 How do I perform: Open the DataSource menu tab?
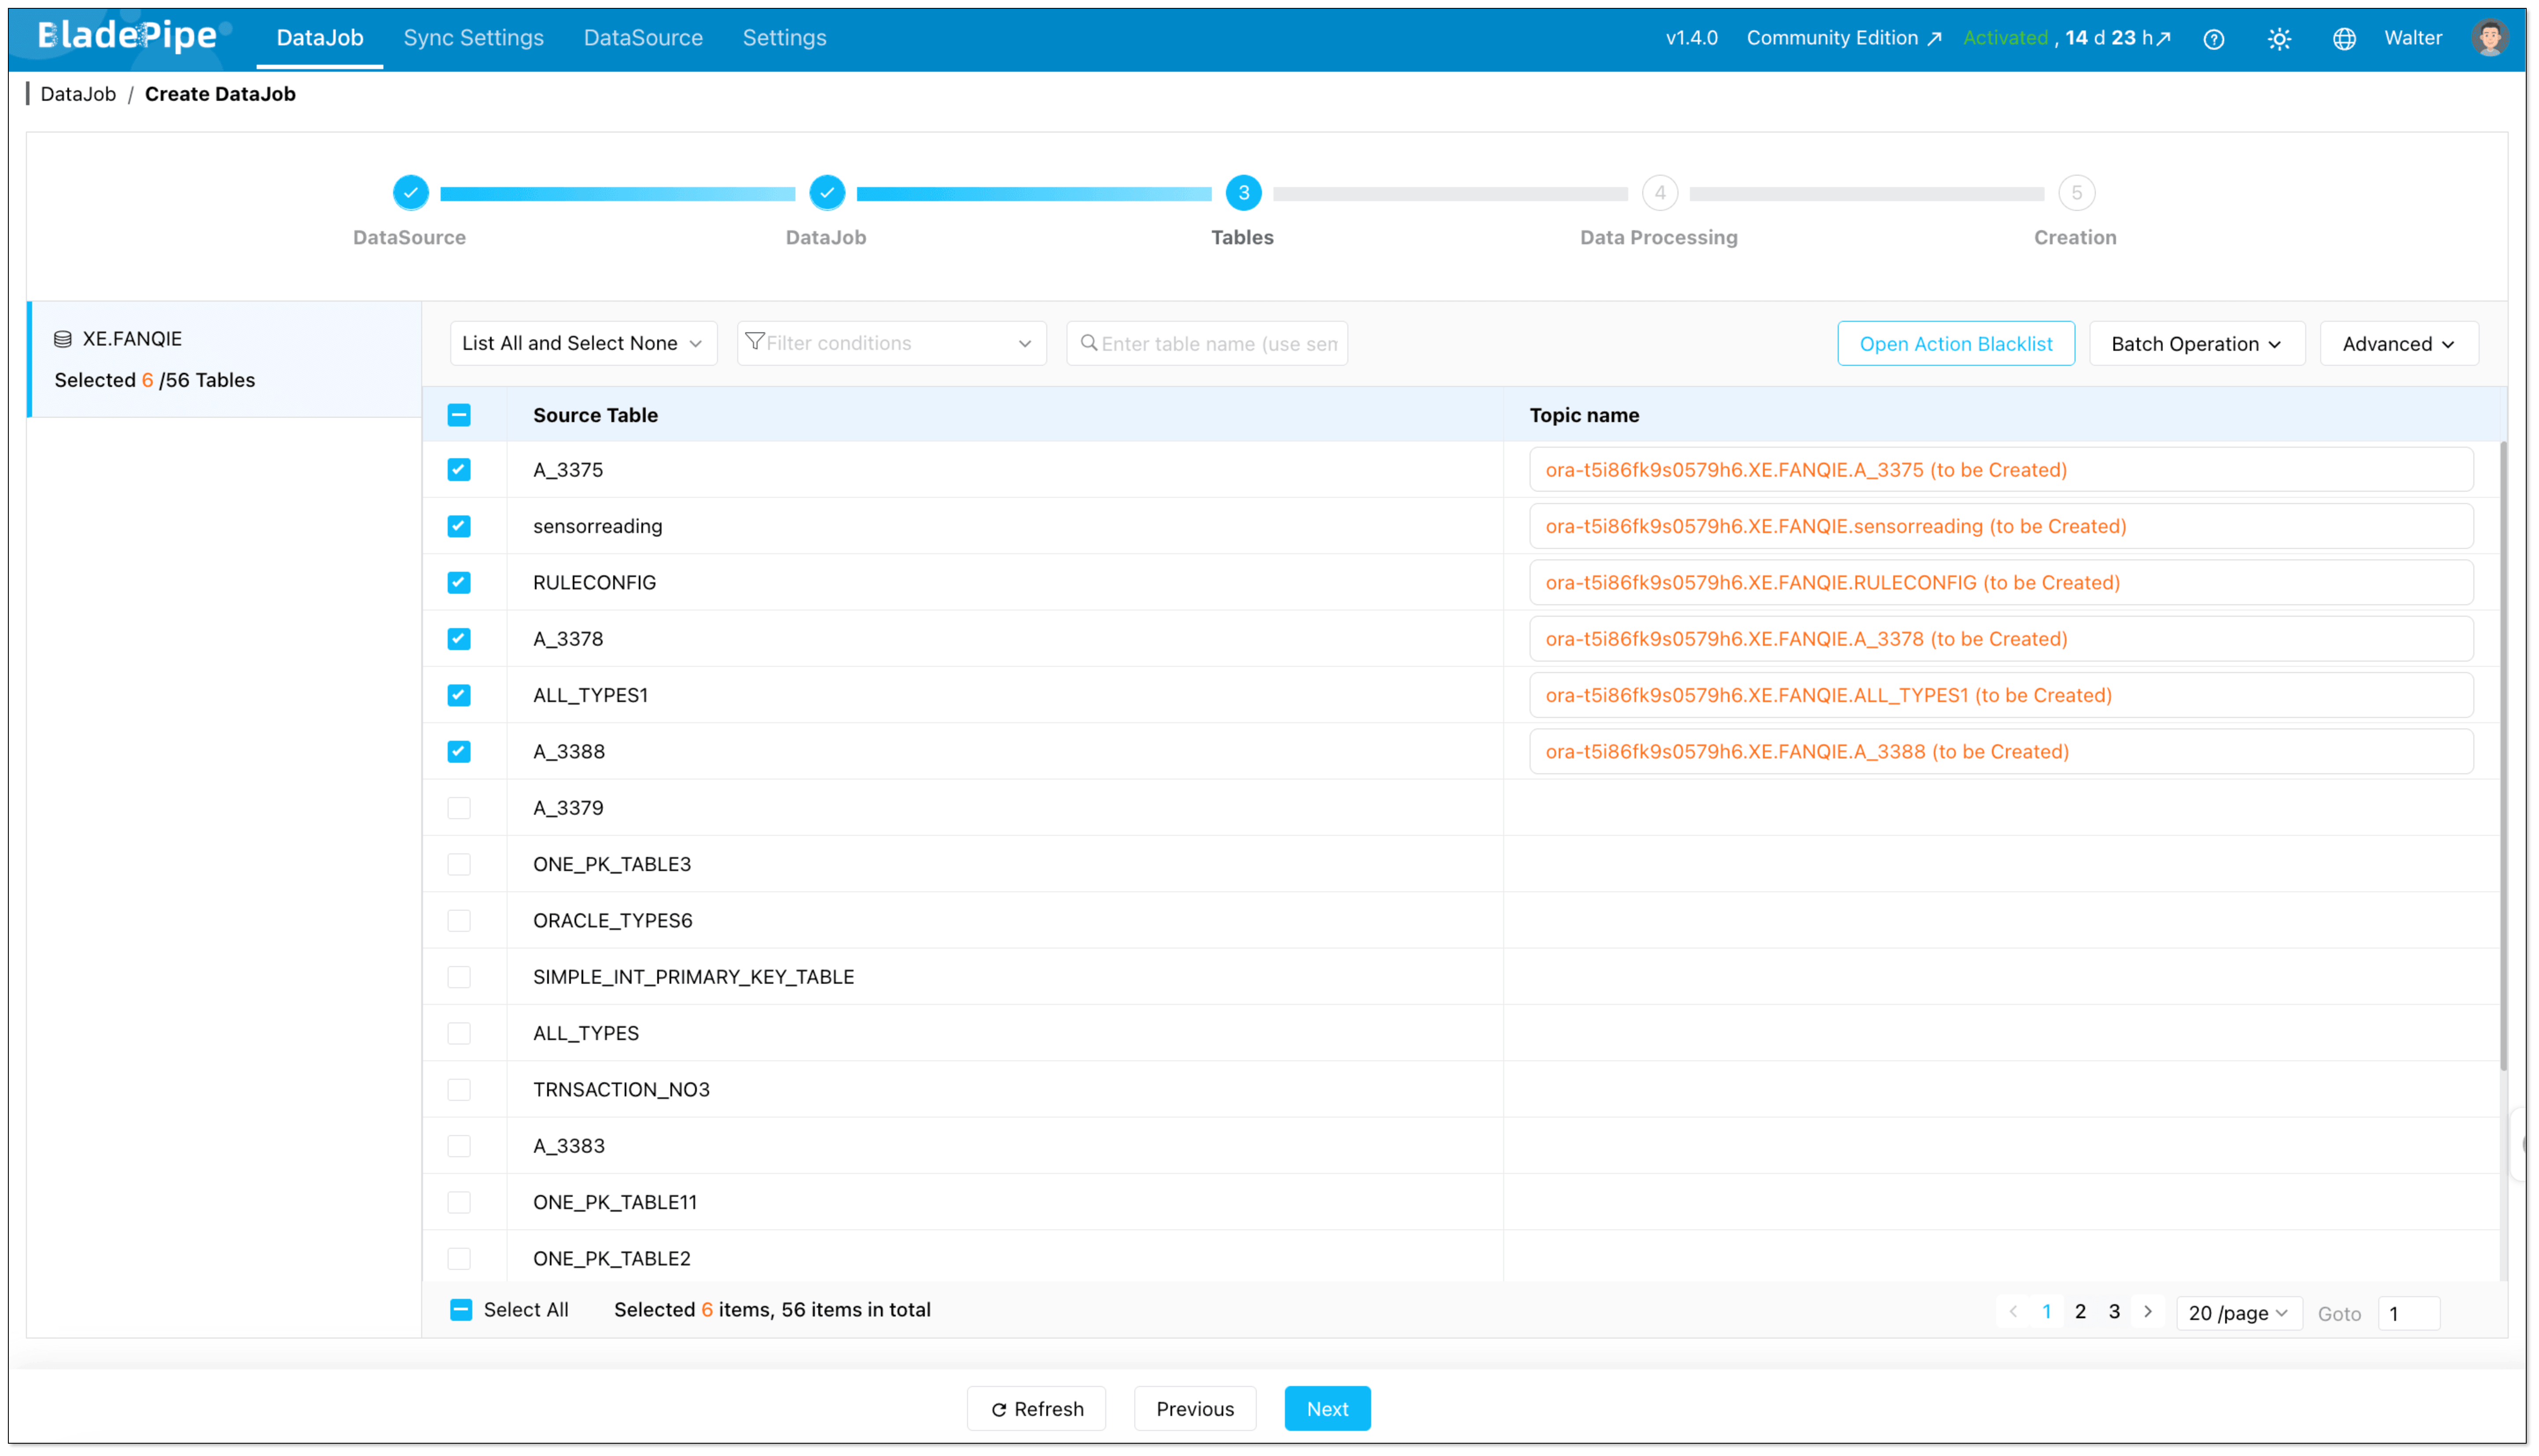click(643, 38)
